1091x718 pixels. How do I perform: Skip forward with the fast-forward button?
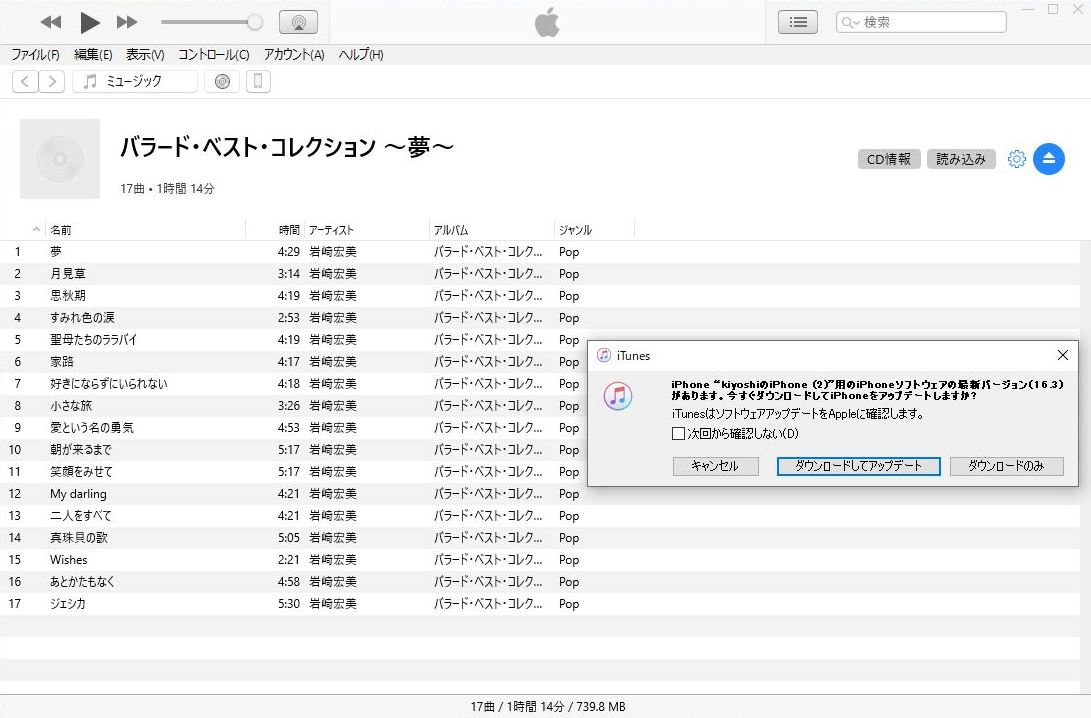pyautogui.click(x=127, y=22)
